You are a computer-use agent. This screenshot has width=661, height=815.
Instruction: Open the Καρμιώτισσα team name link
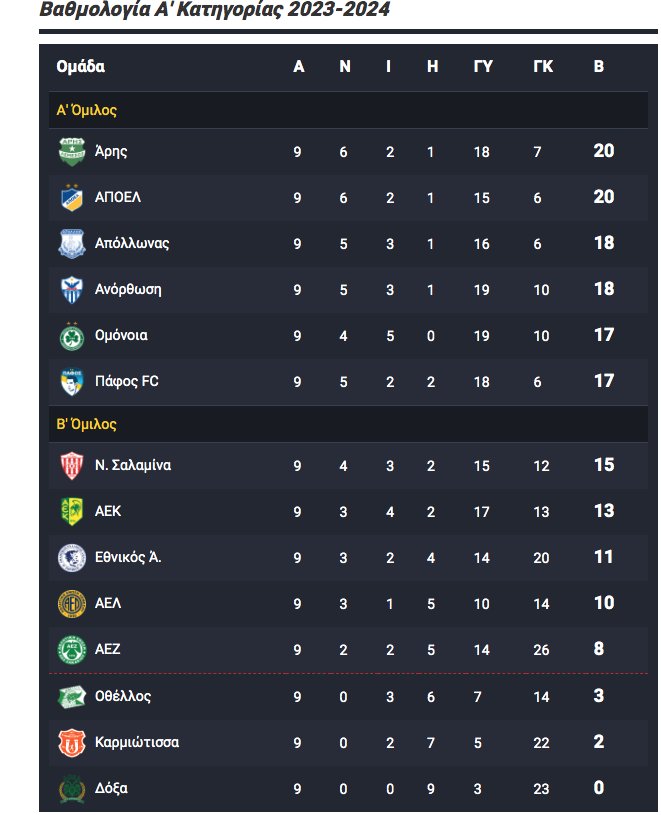tap(137, 742)
